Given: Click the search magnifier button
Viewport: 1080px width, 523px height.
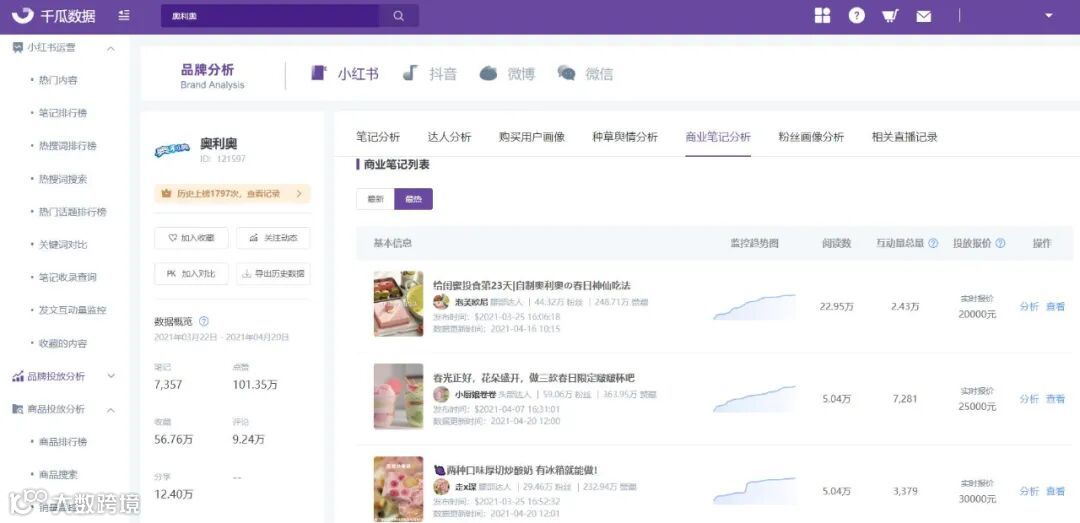Looking at the screenshot, I should click(x=399, y=16).
